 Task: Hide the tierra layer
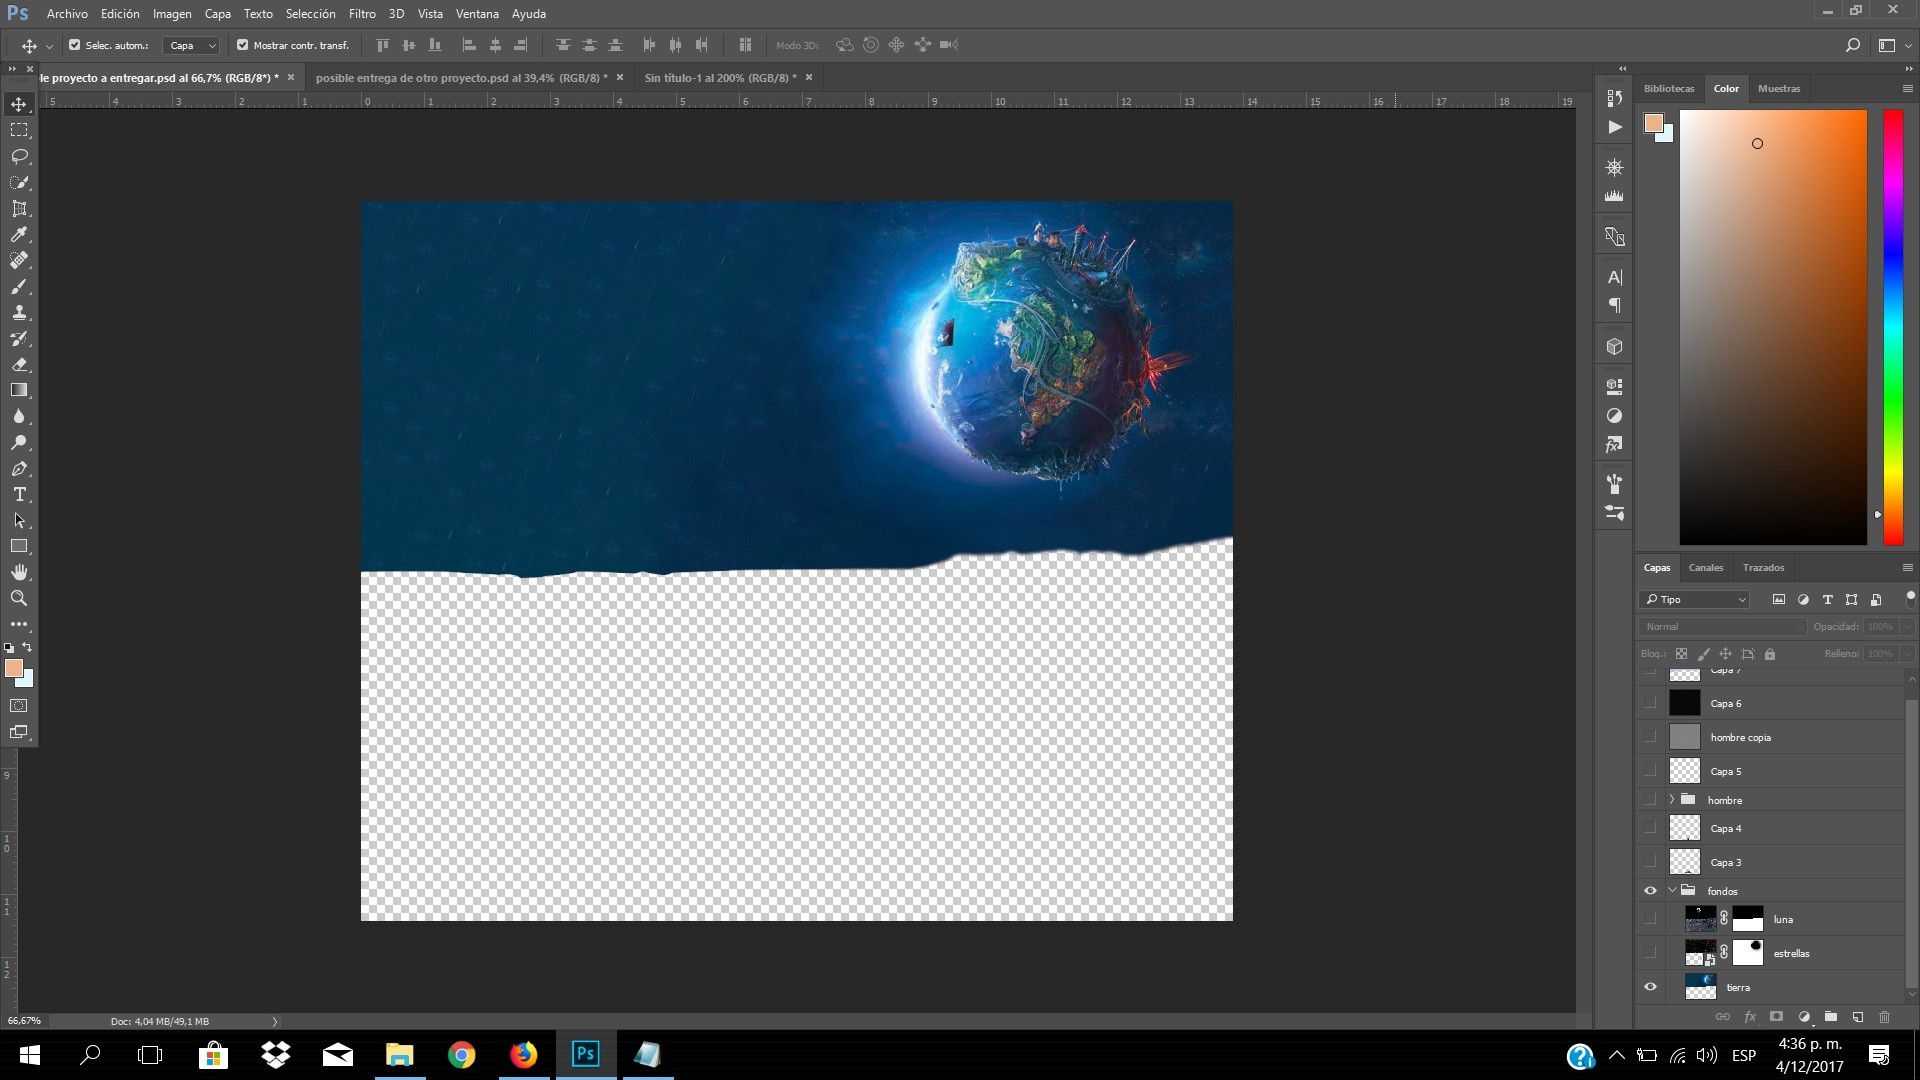coord(1650,987)
